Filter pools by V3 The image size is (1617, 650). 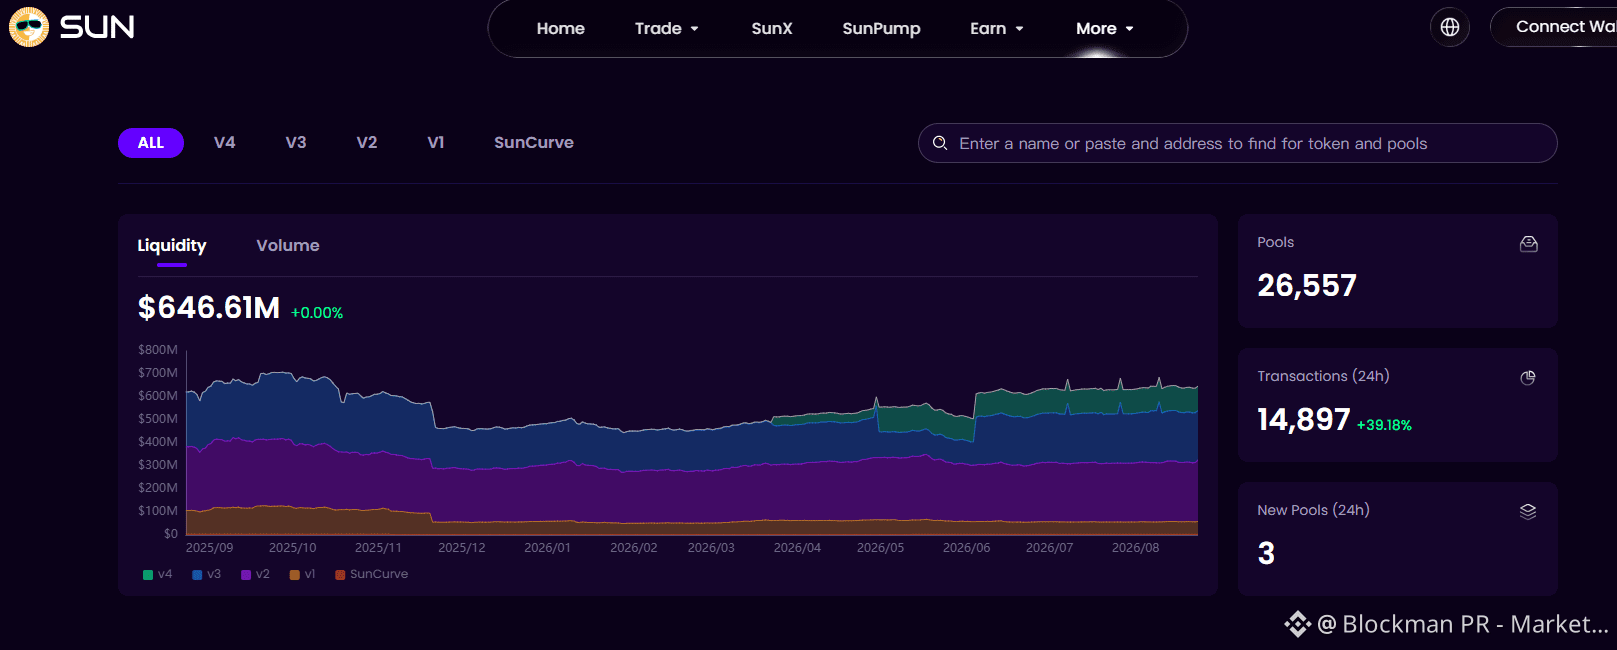click(296, 143)
